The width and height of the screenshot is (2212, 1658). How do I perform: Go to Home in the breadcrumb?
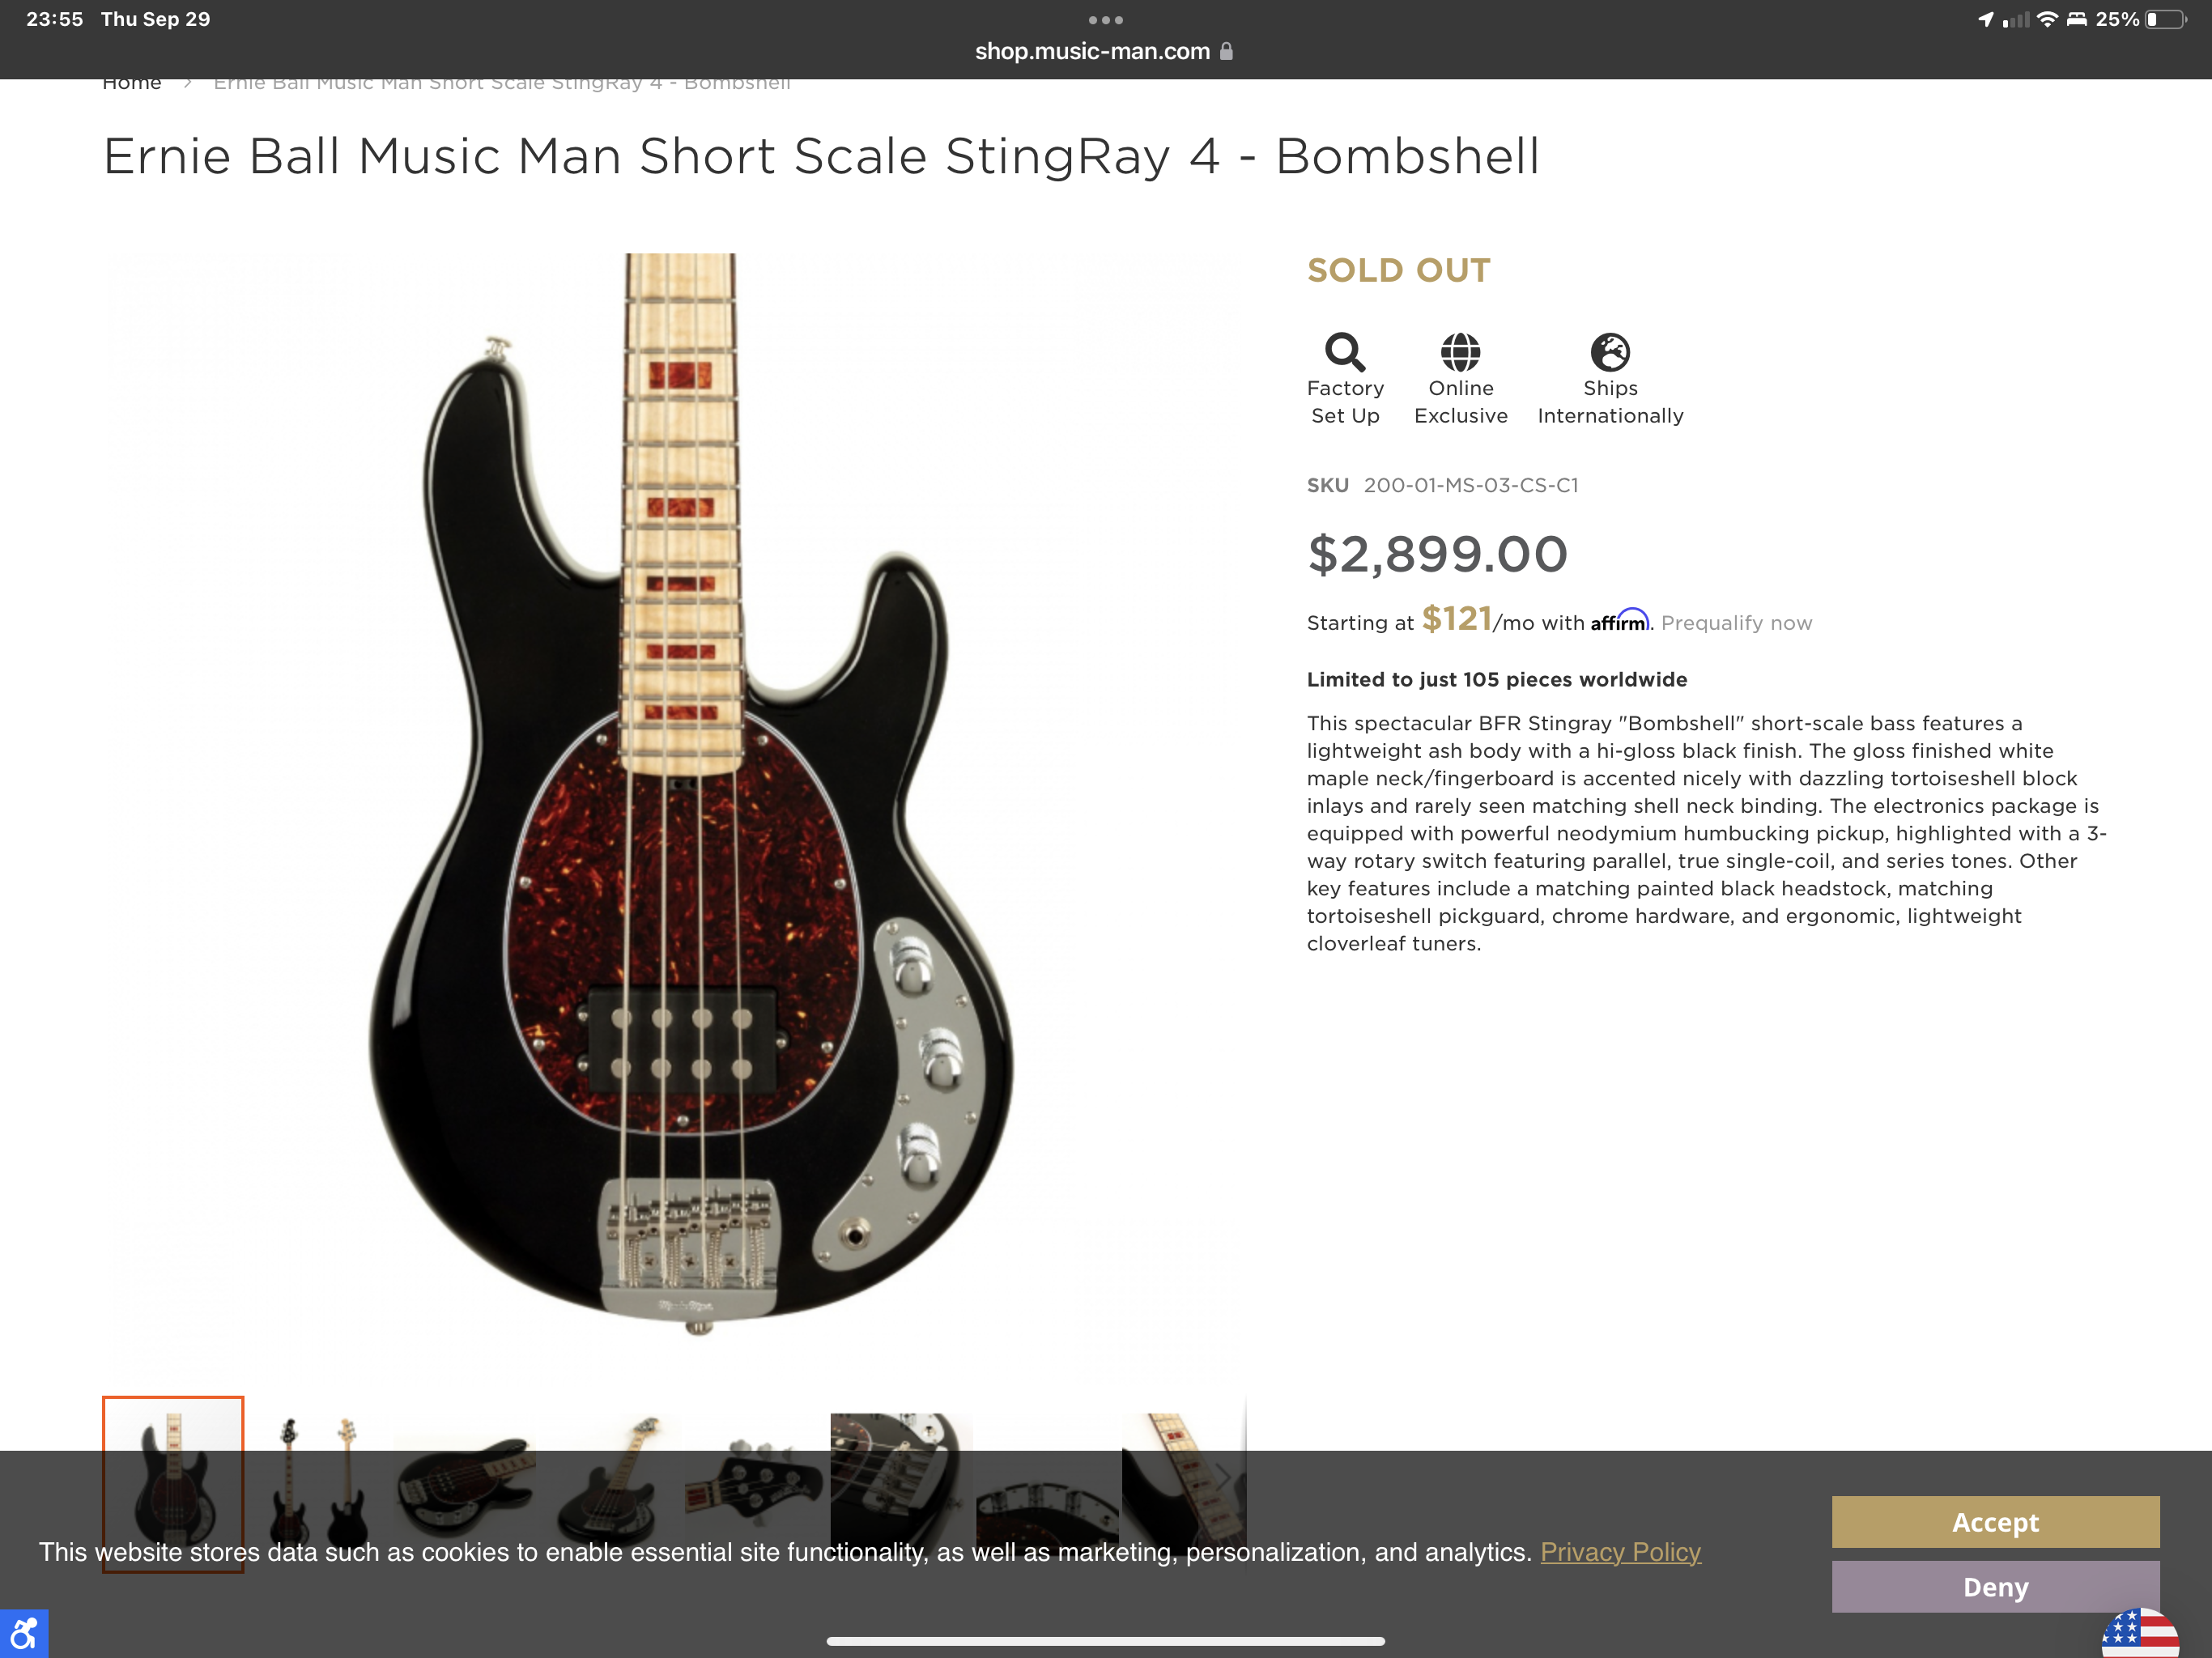[132, 83]
